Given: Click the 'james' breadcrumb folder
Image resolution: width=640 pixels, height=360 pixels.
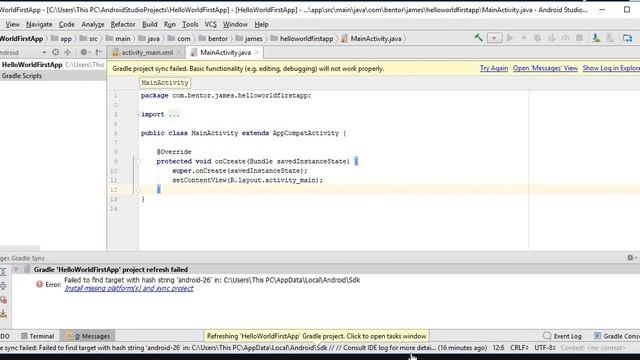Looking at the screenshot, I should pyautogui.click(x=249, y=39).
